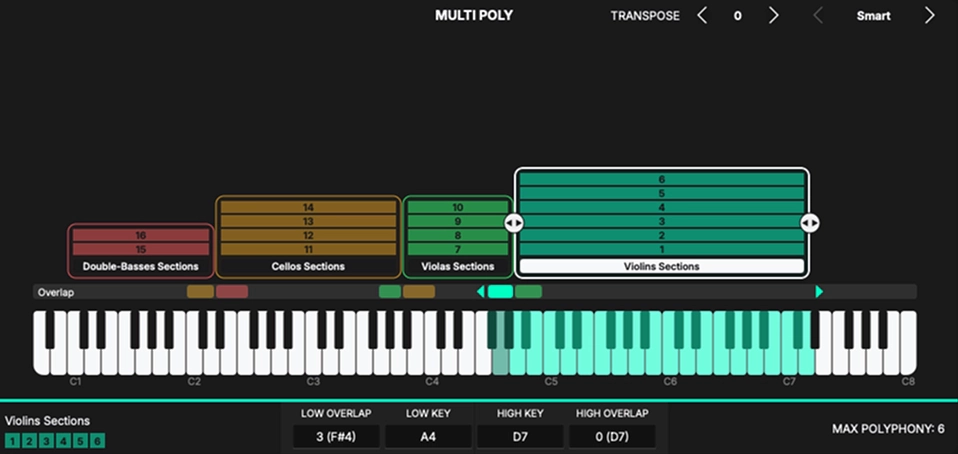Viewport: 958px width, 454px height.
Task: Click the transpose value 0
Action: point(737,16)
